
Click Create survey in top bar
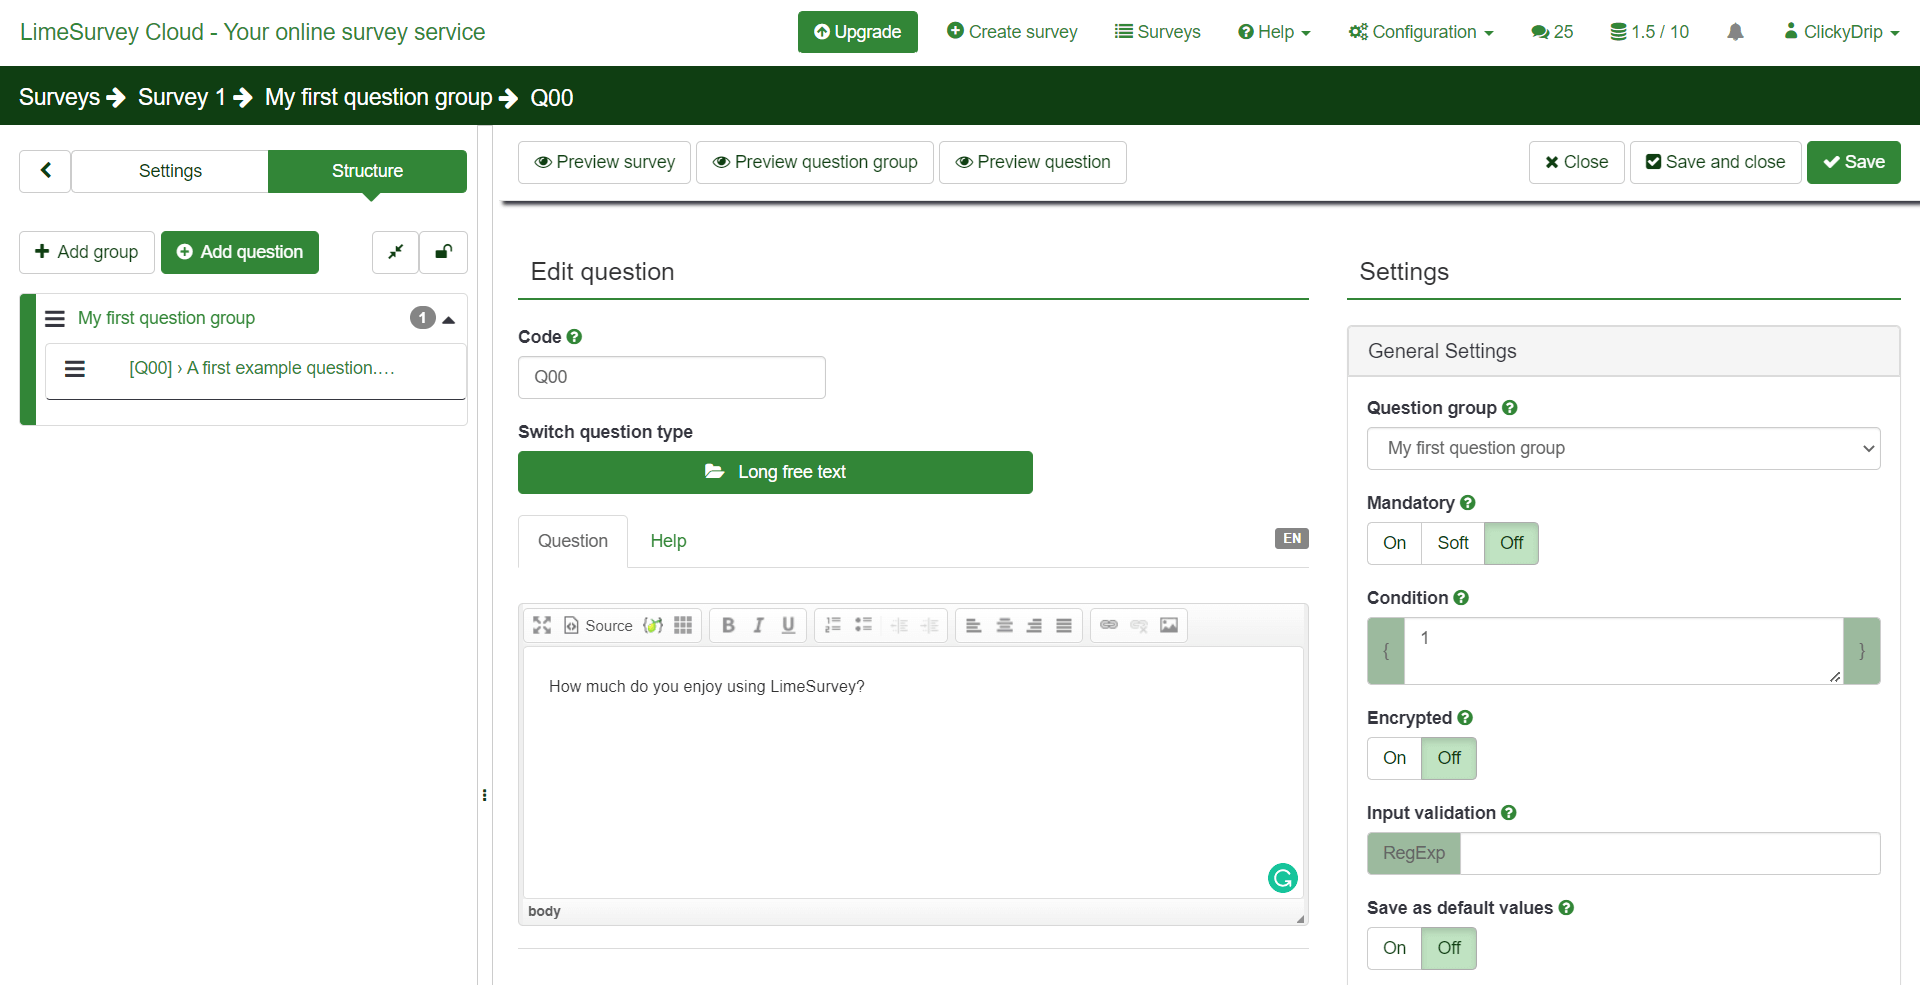tap(1012, 32)
